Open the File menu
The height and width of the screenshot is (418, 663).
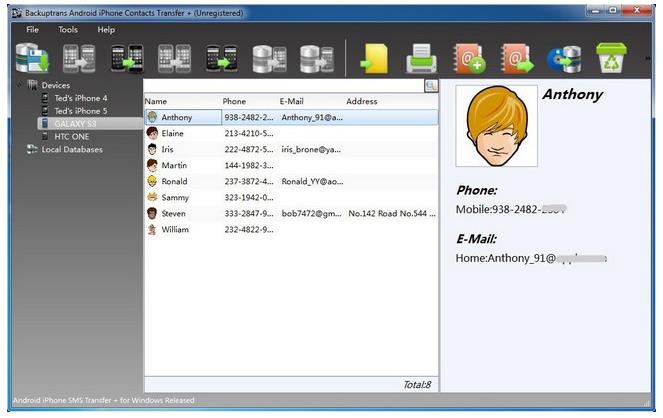tap(33, 30)
